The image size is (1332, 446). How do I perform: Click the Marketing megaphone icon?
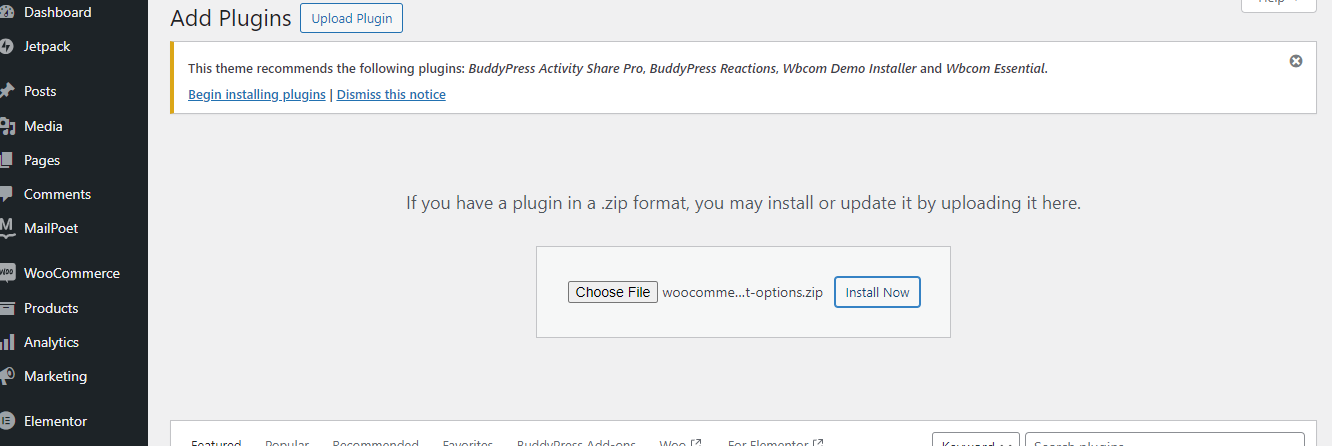tap(7, 376)
